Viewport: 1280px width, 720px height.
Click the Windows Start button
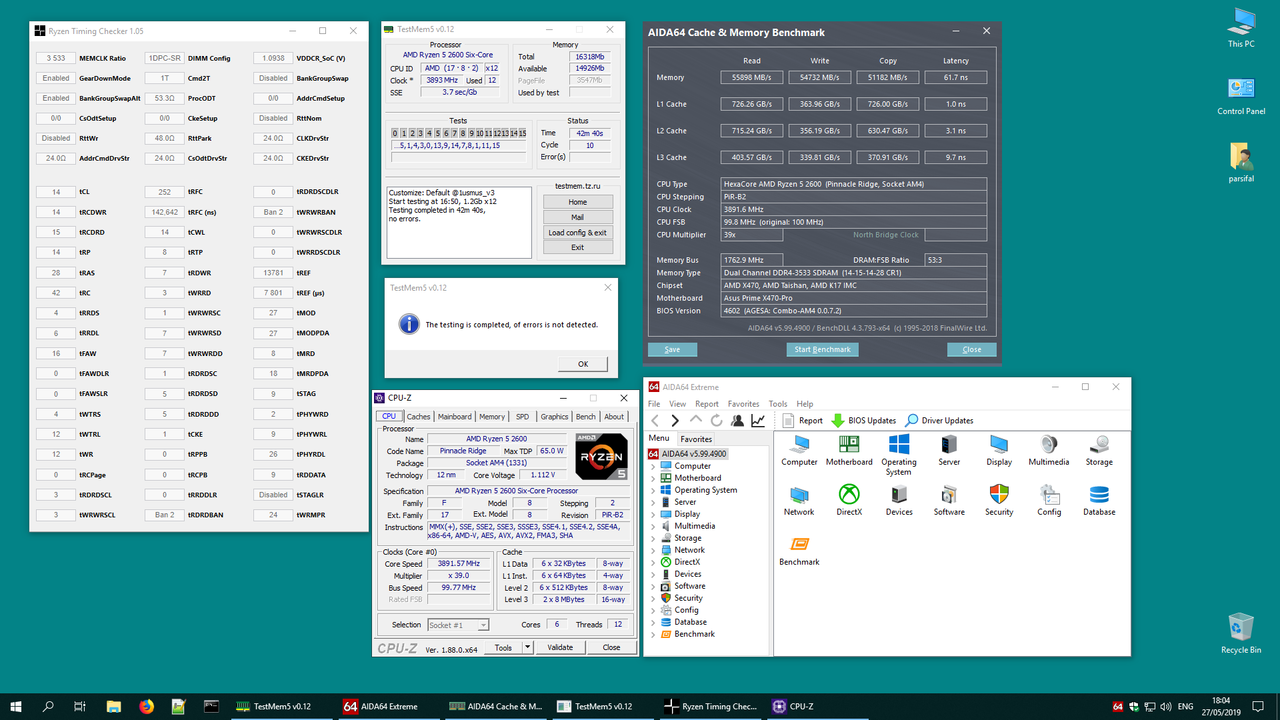[x=15, y=706]
